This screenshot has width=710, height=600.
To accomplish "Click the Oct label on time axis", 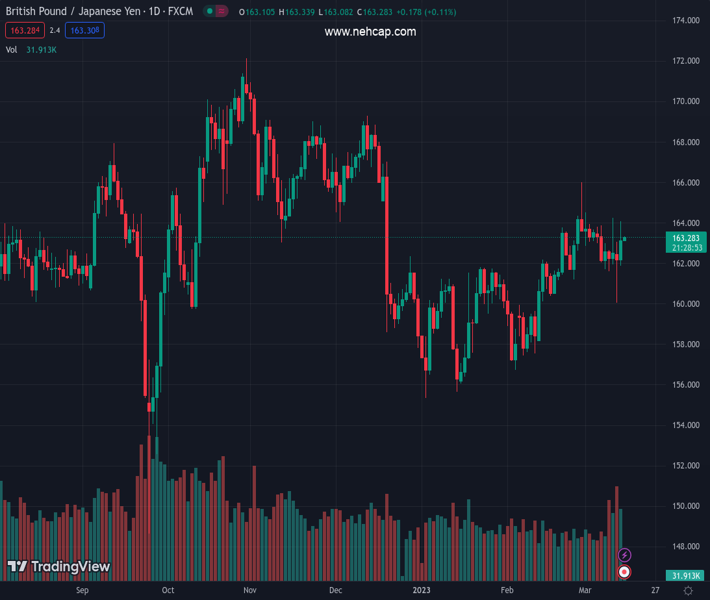I will tap(168, 591).
